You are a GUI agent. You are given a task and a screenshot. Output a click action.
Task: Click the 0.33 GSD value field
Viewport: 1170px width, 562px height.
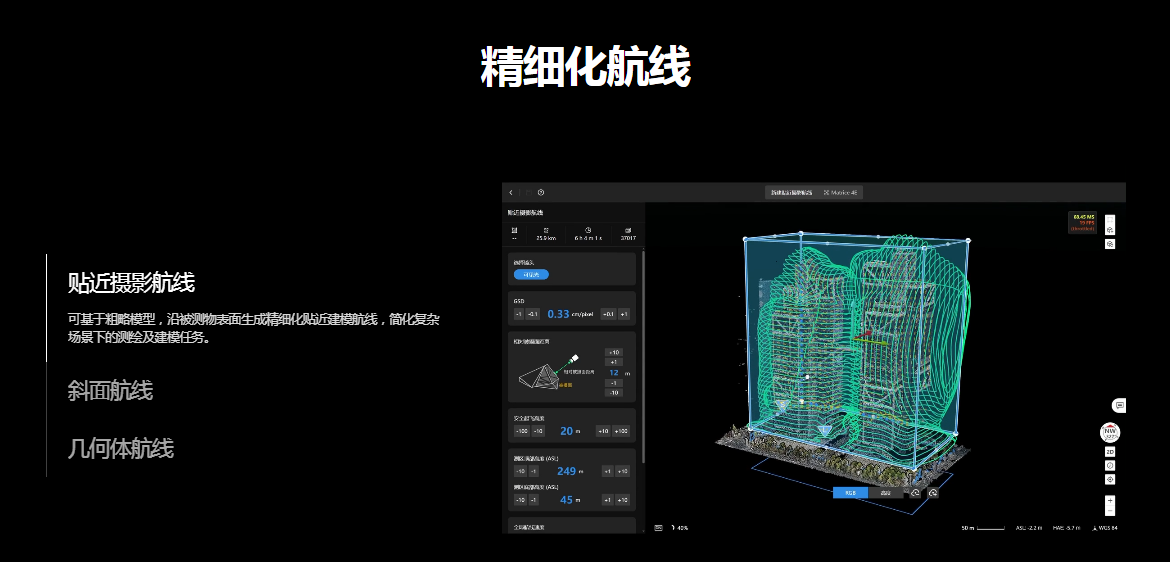[x=558, y=314]
